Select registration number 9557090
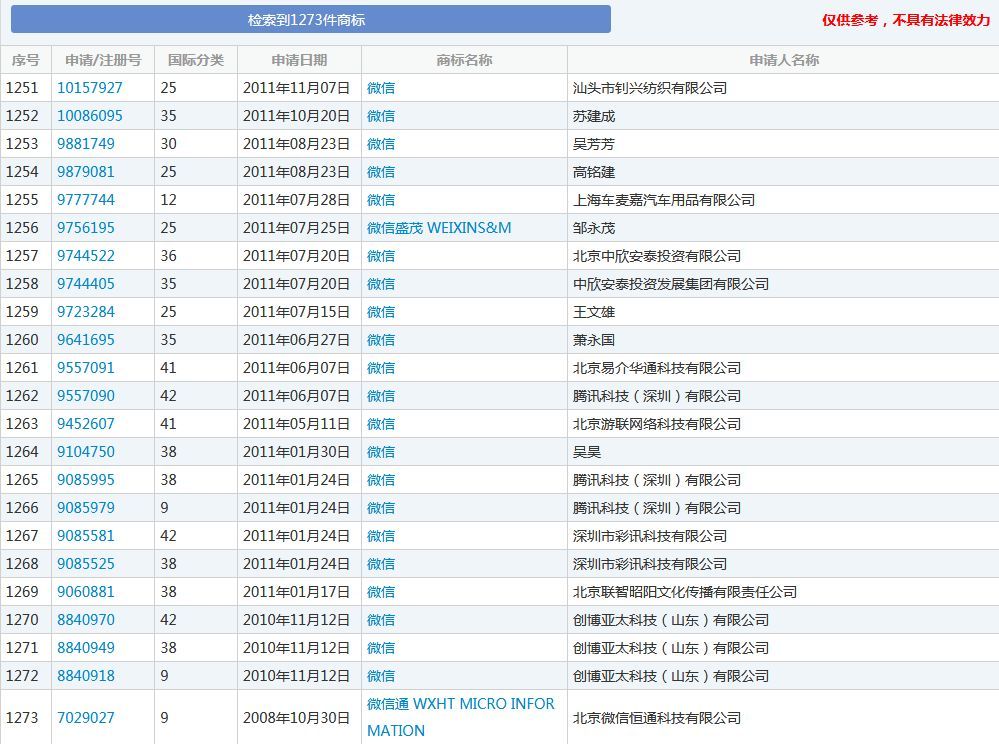 [86, 396]
